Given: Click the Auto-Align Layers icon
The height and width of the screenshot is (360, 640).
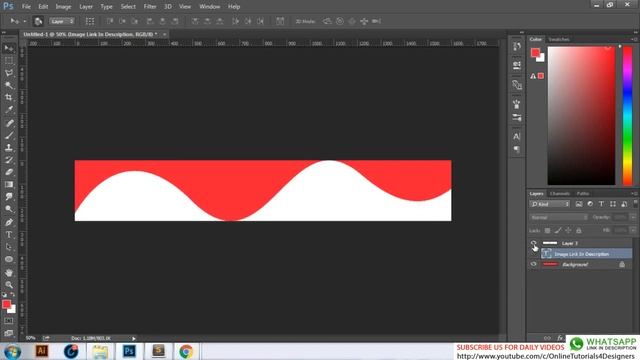Looking at the screenshot, I should coord(280,21).
